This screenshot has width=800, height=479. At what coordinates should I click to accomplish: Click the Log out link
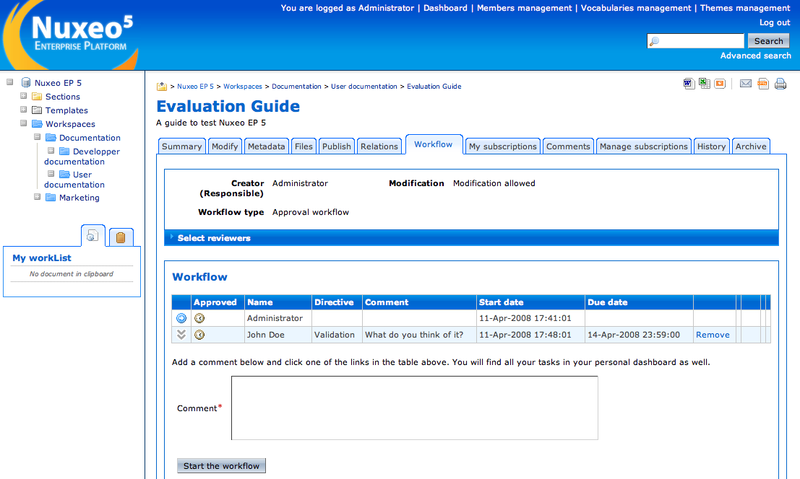click(774, 22)
